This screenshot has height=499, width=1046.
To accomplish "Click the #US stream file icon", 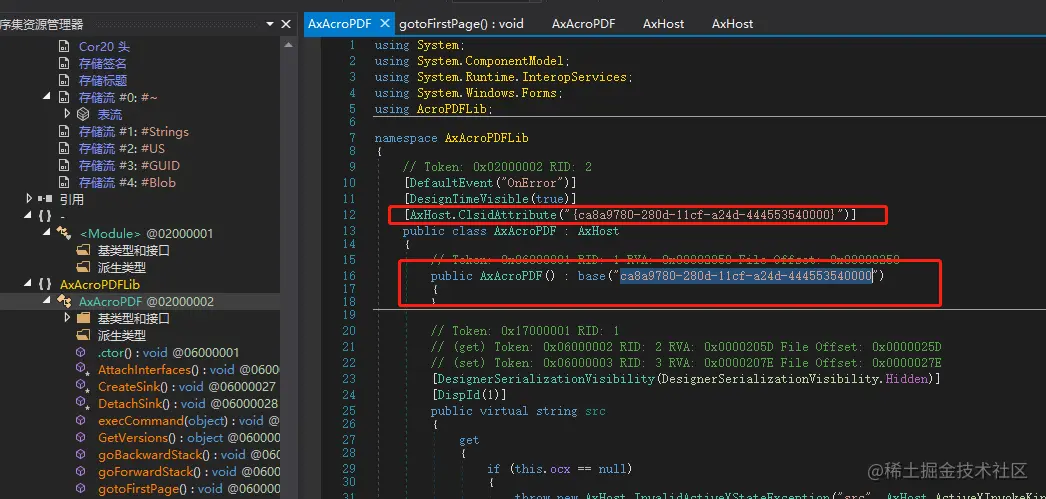I will click(x=64, y=149).
